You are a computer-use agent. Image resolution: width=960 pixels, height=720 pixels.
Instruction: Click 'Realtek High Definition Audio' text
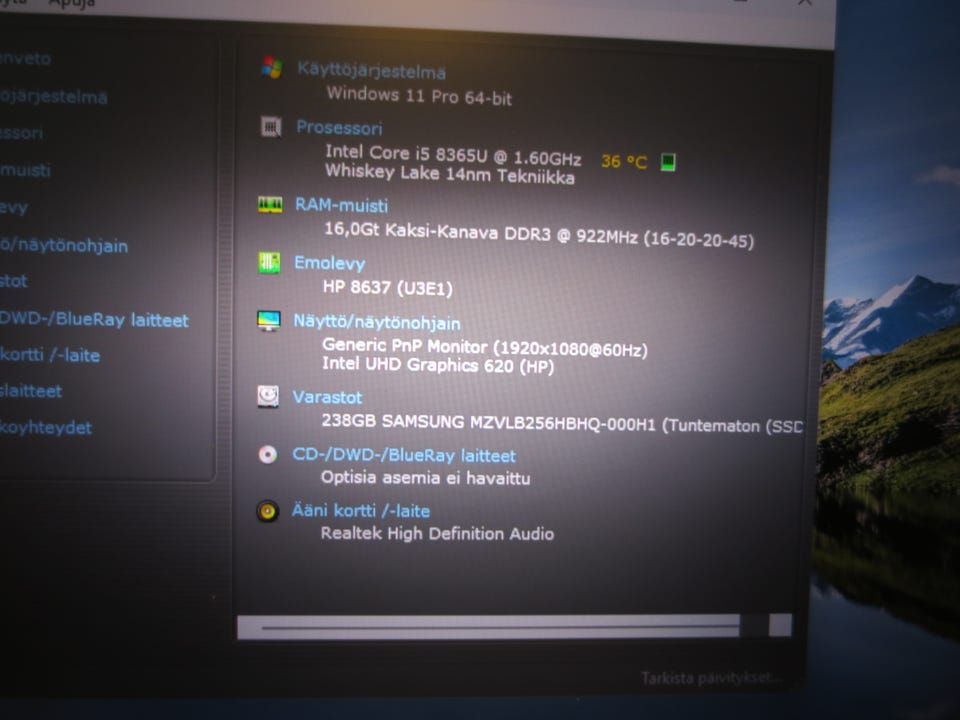coord(437,533)
